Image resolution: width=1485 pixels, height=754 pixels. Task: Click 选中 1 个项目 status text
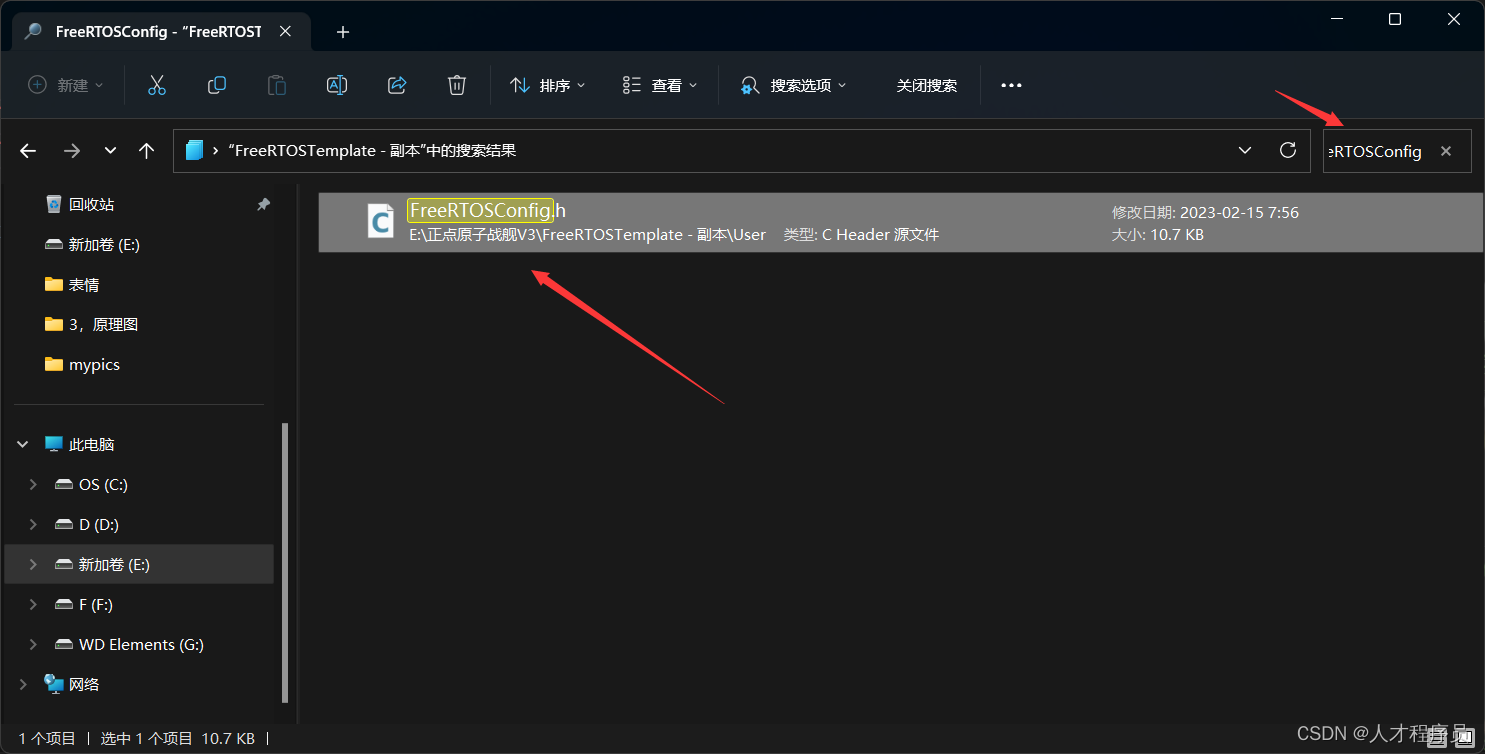coord(147,738)
